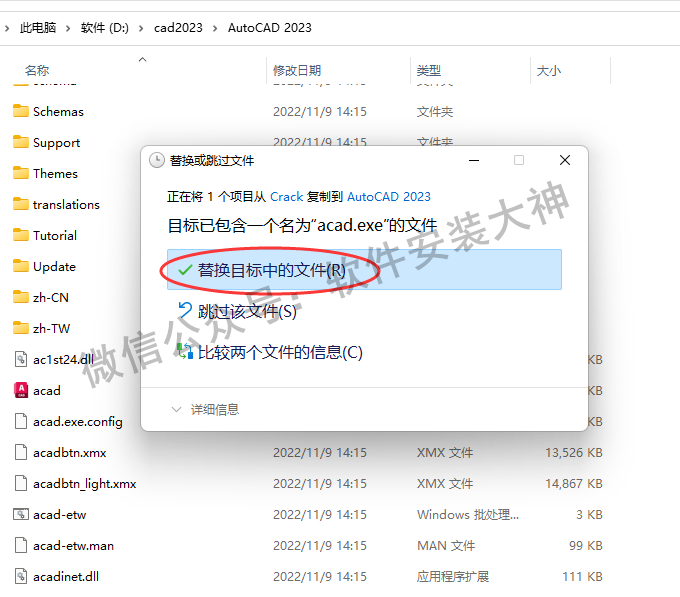The height and width of the screenshot is (597, 680).
Task: Select the Schemas folder name
Action: (x=58, y=111)
